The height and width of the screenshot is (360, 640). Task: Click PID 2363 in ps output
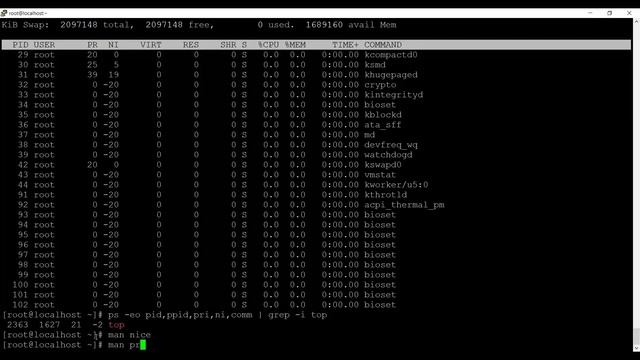pyautogui.click(x=18, y=325)
